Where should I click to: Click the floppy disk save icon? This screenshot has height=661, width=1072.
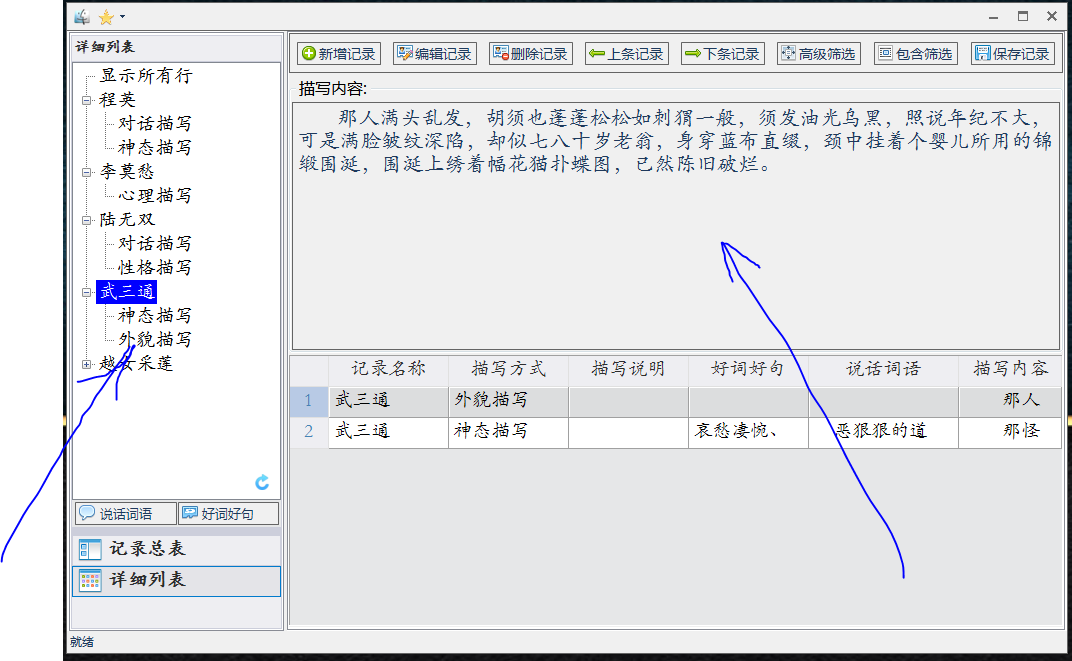click(983, 53)
